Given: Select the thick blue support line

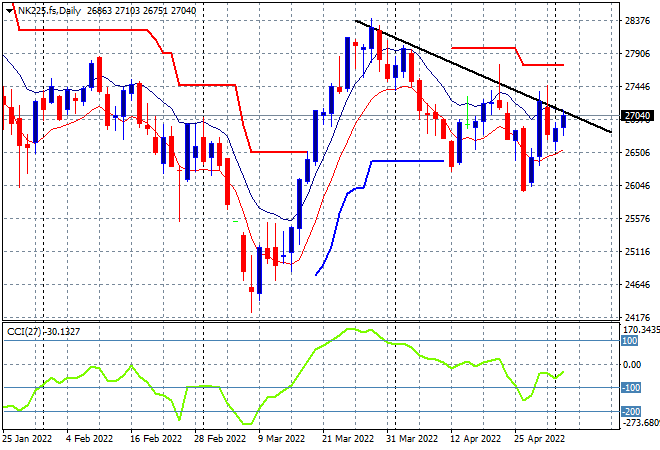Looking at the screenshot, I should tap(408, 161).
